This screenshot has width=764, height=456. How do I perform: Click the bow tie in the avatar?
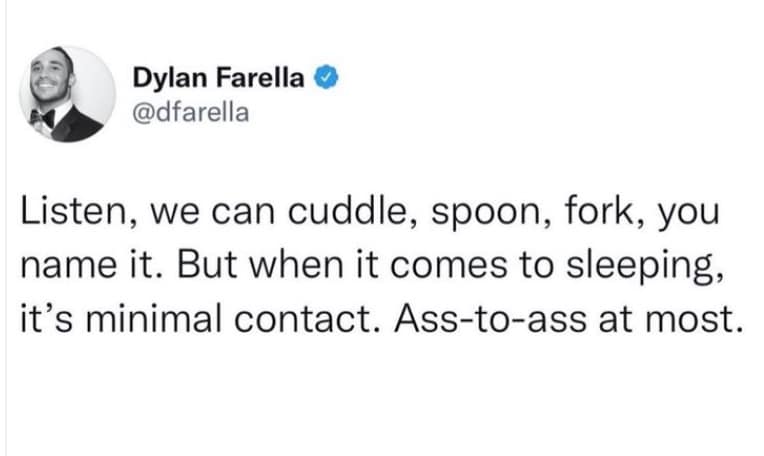tap(44, 117)
